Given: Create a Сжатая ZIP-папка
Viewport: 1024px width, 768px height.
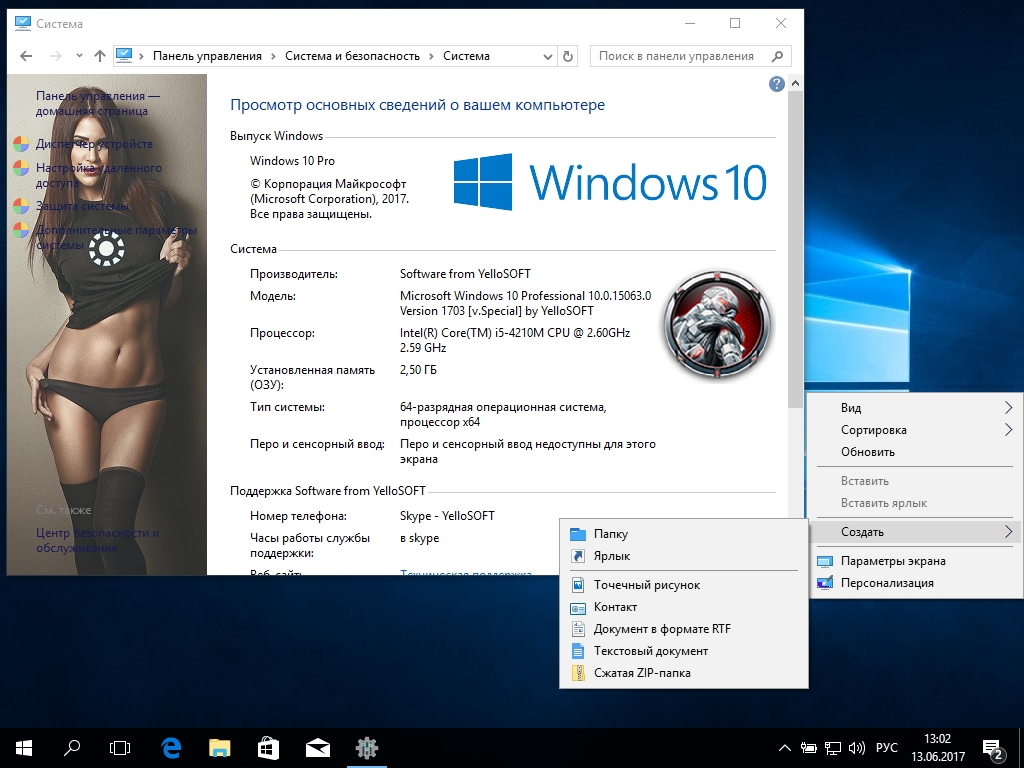Looking at the screenshot, I should click(x=684, y=673).
